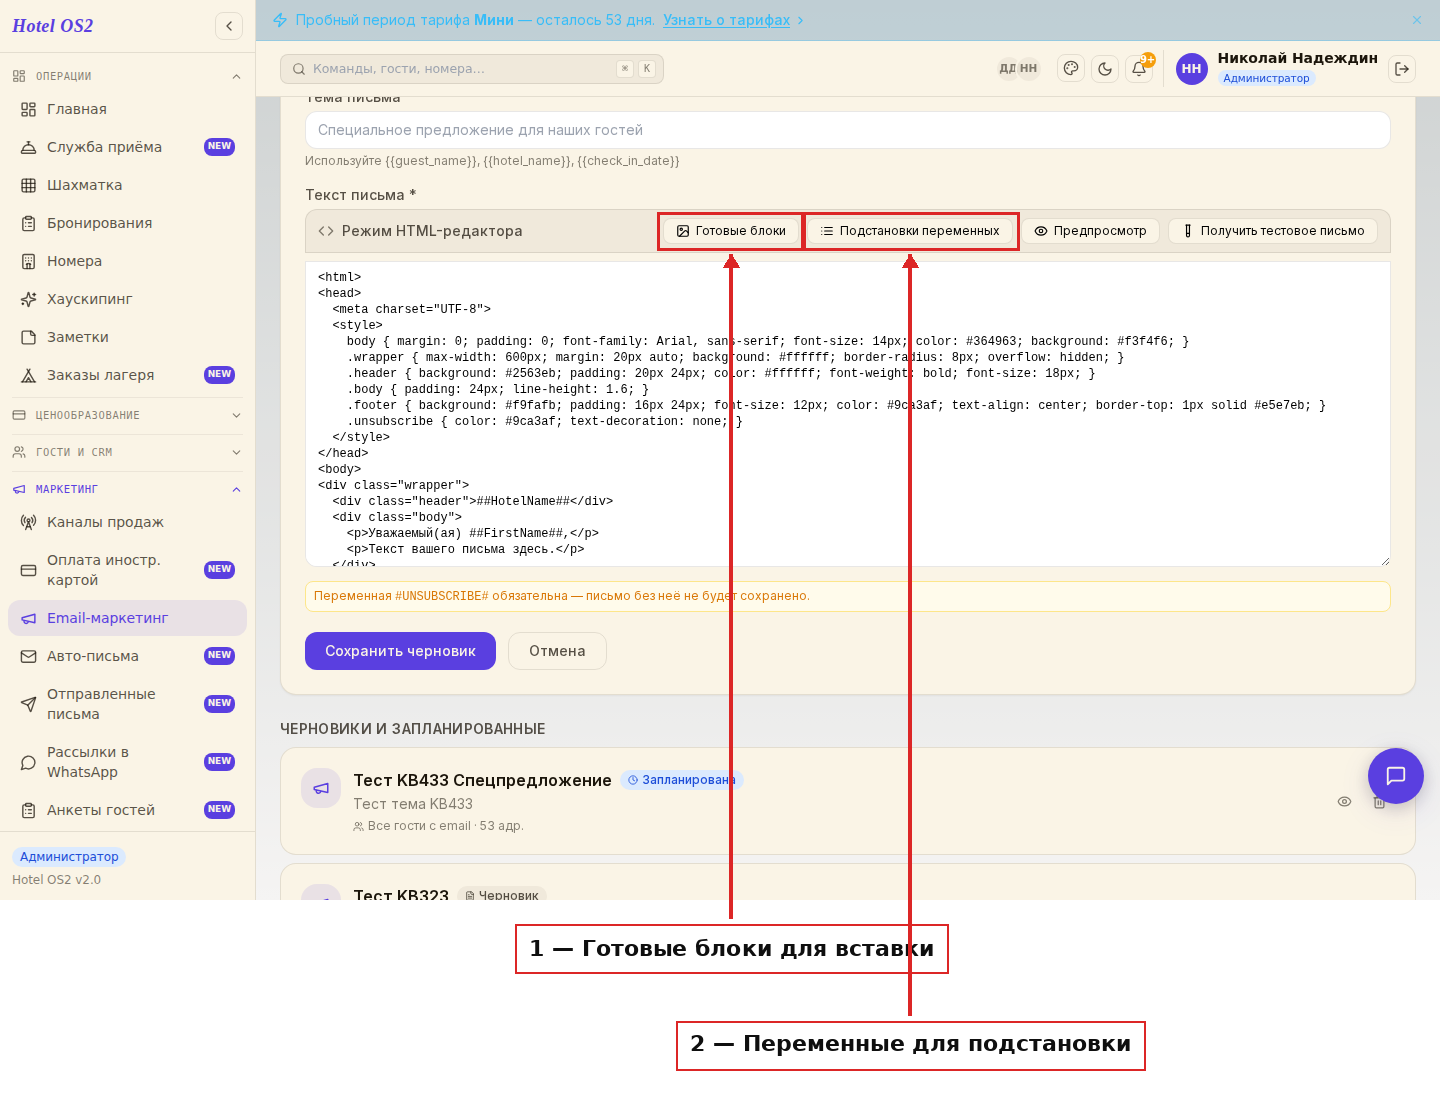Image resolution: width=1440 pixels, height=1094 pixels.
Task: Click Получить тестовое письмо button
Action: click(x=1273, y=231)
